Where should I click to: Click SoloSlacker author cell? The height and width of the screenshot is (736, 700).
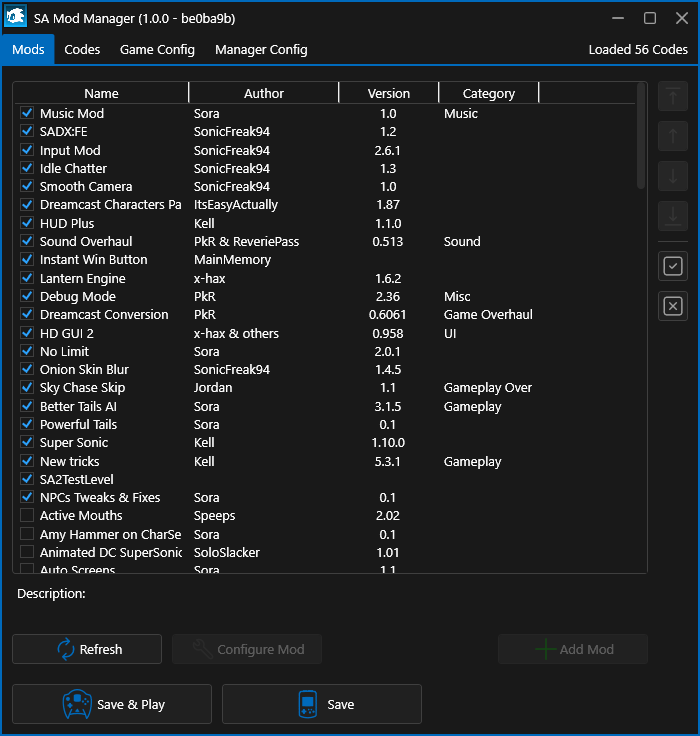[x=227, y=552]
